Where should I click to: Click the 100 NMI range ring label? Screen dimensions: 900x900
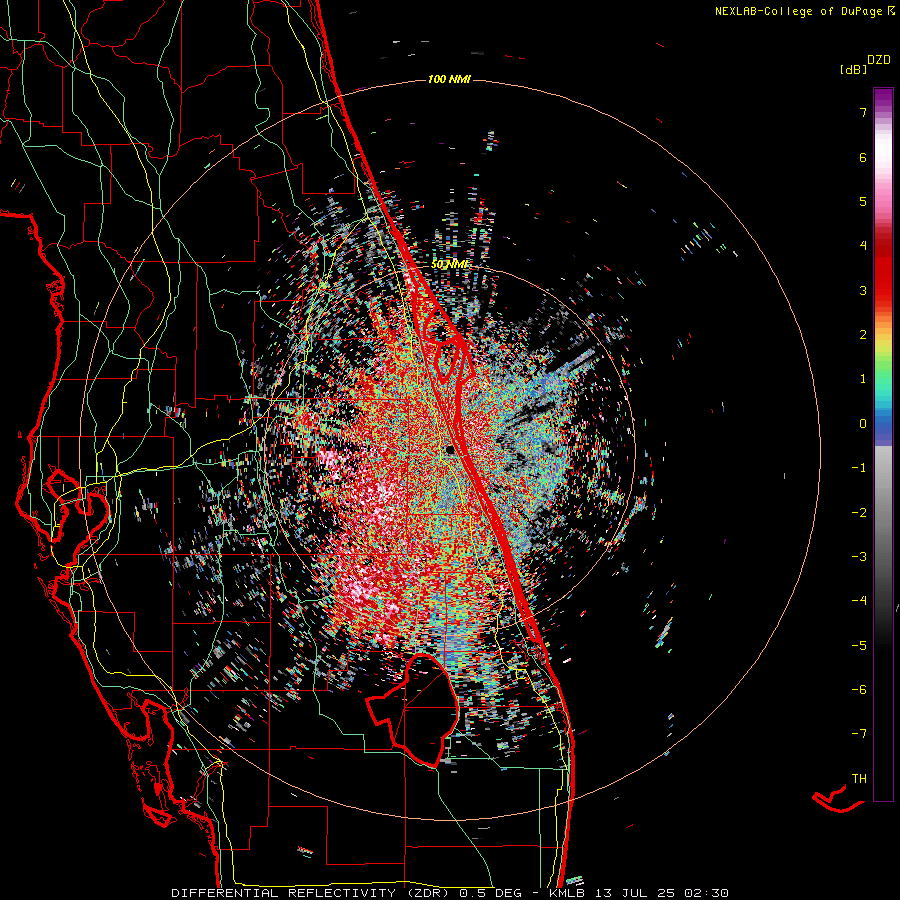(449, 79)
